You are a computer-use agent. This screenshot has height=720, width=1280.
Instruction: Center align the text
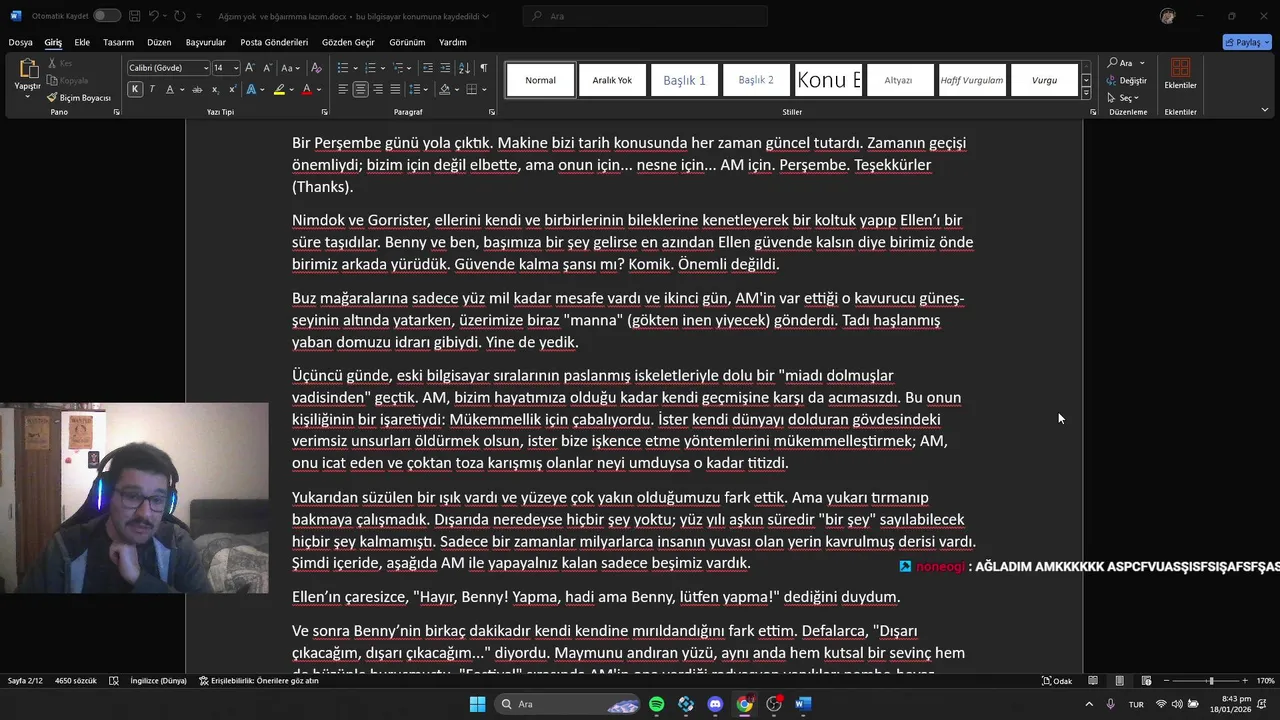360,89
